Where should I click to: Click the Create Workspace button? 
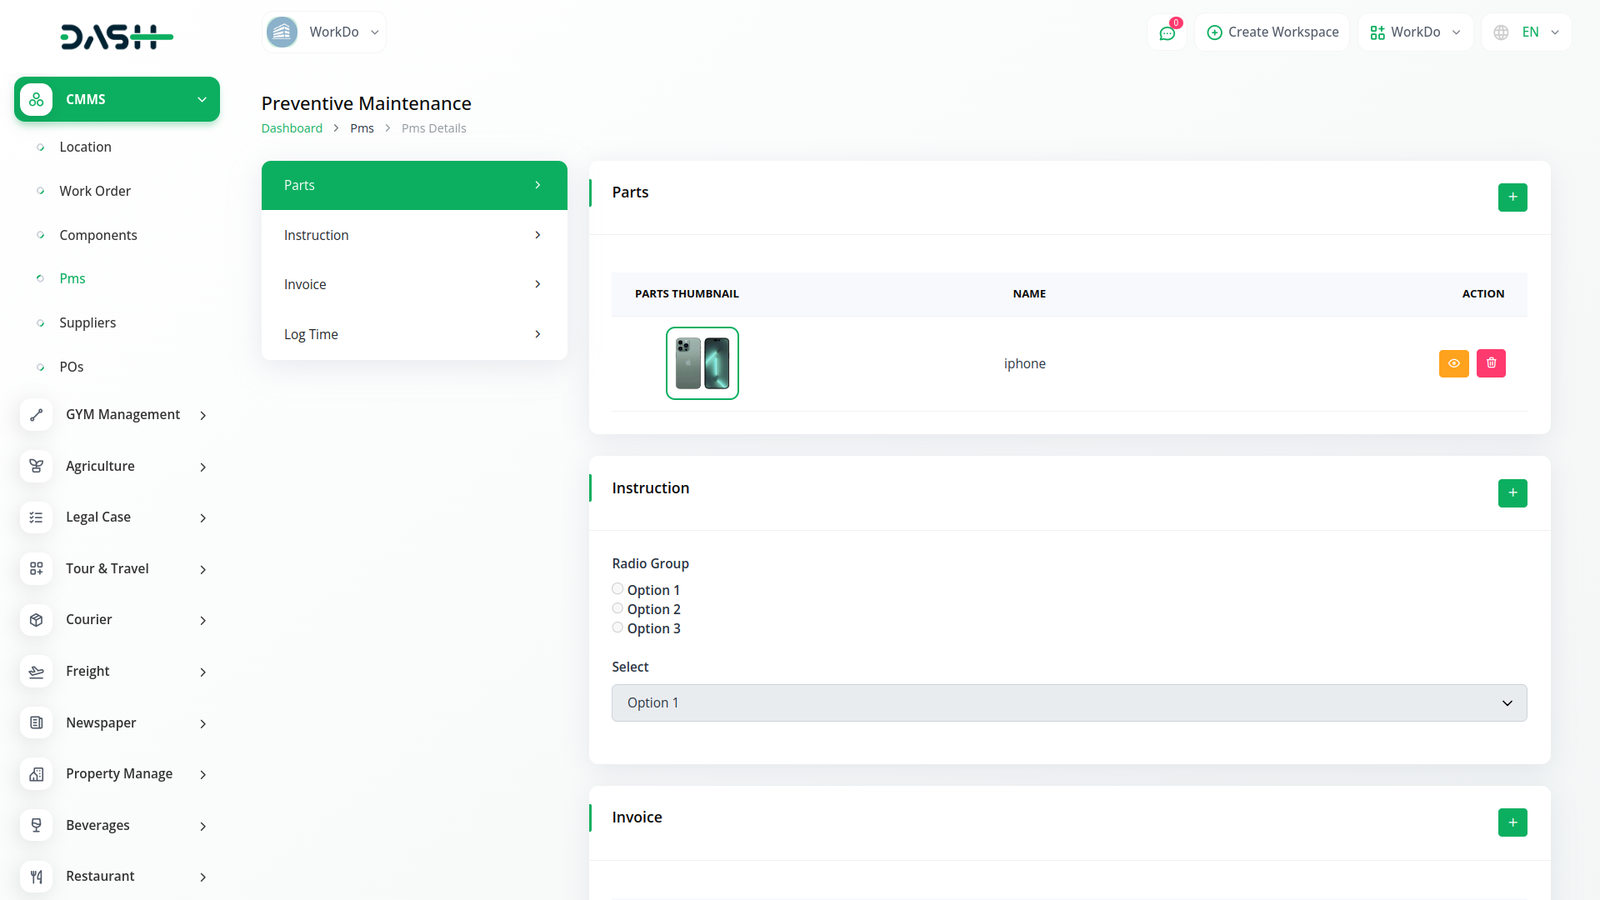point(1272,32)
